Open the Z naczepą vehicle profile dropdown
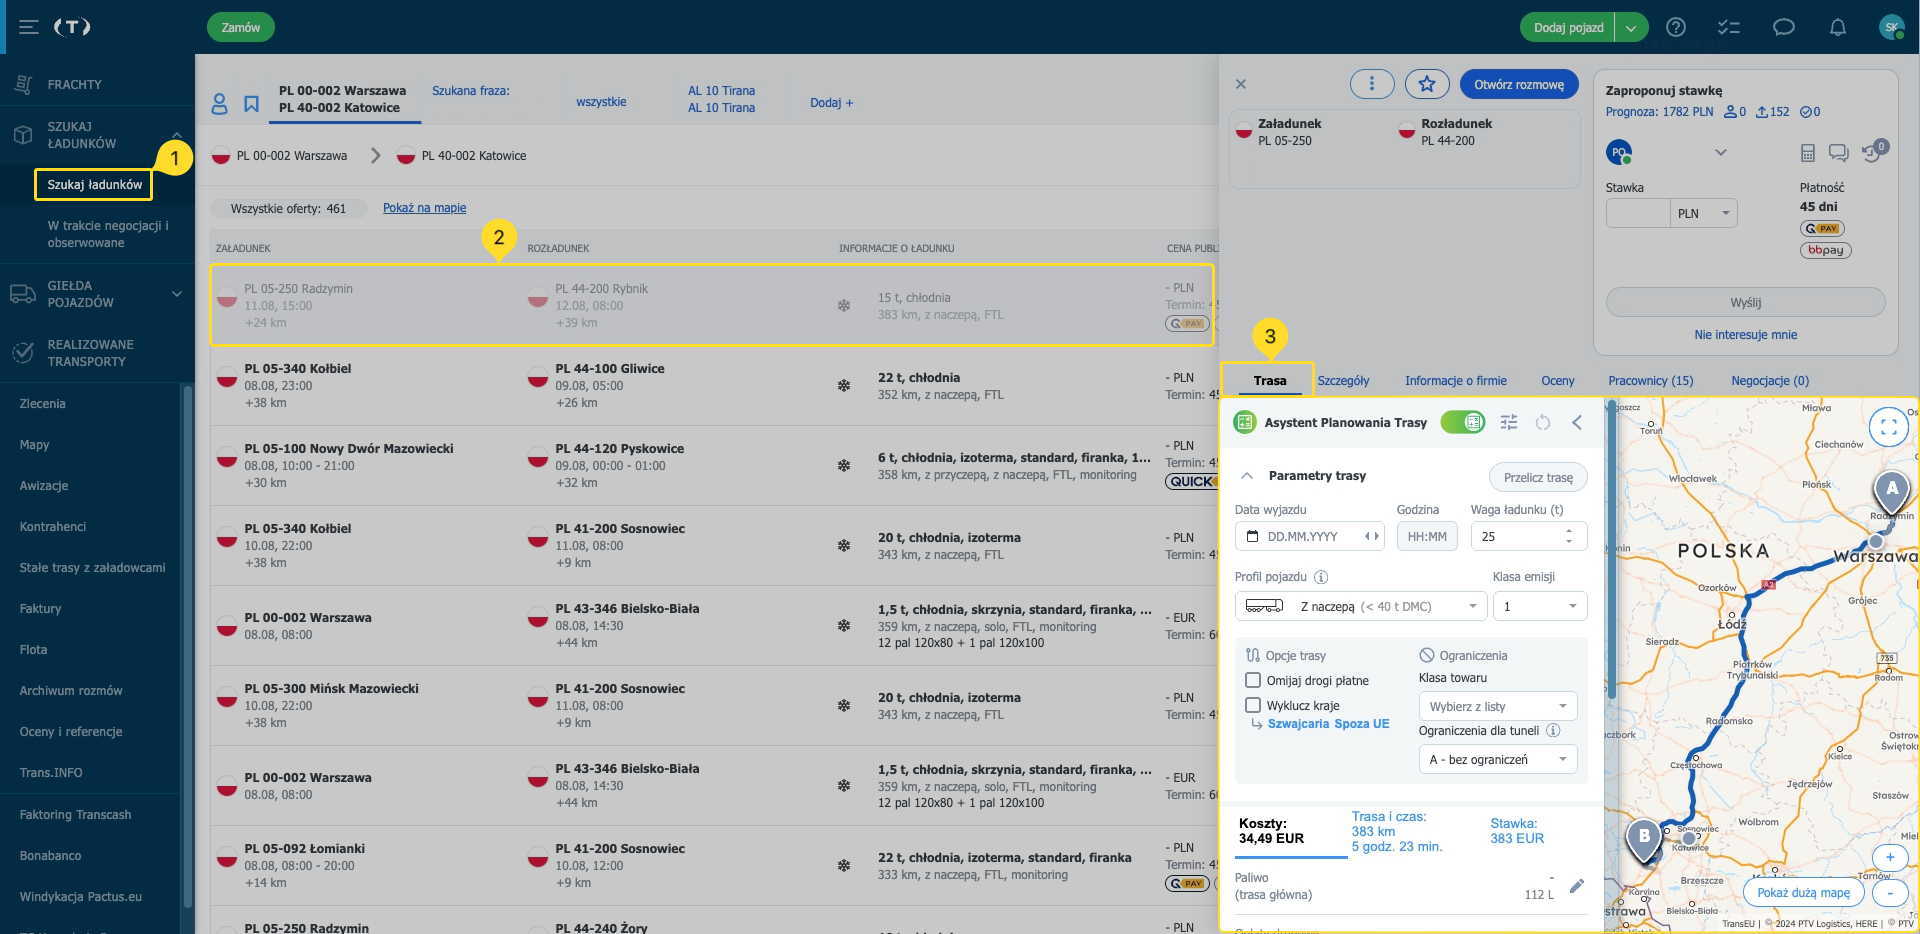This screenshot has height=934, width=1920. [x=1360, y=606]
